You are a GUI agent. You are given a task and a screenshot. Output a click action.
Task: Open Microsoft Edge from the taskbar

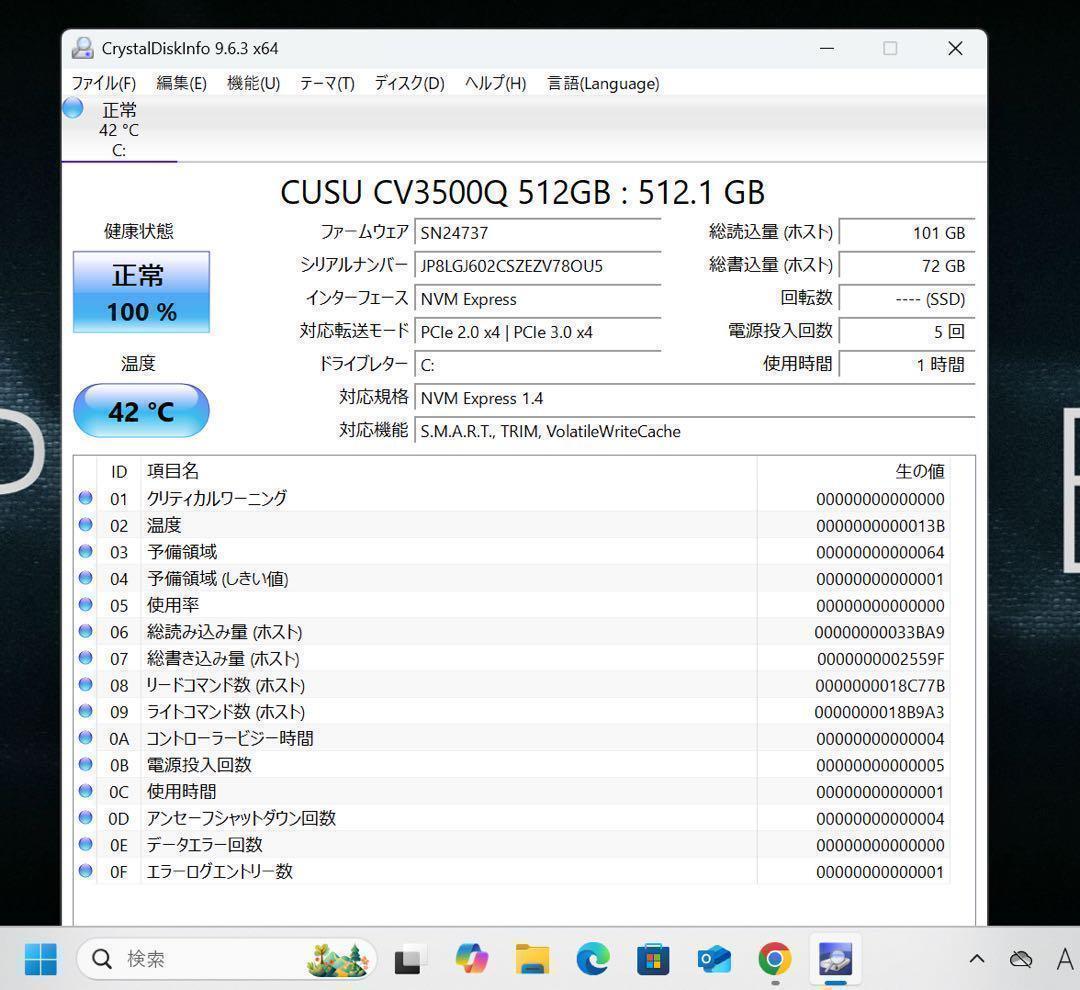(593, 958)
